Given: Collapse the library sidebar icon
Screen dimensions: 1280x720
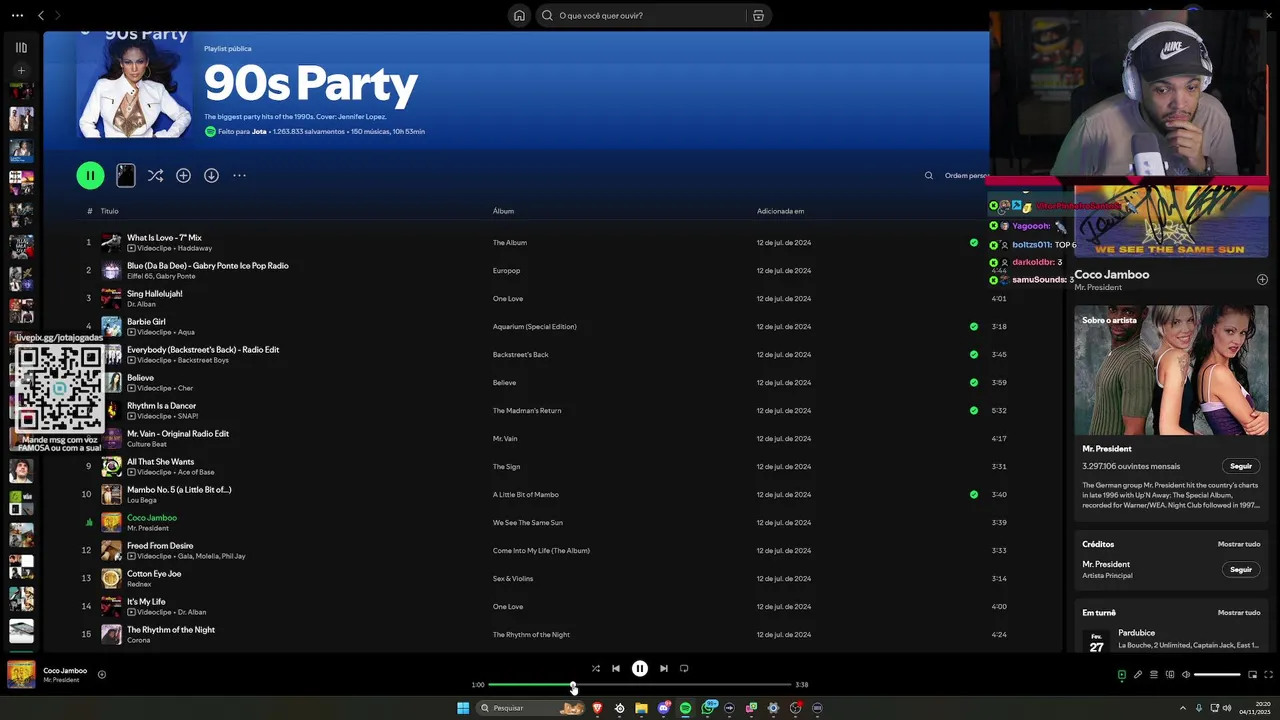Looking at the screenshot, I should (21, 47).
